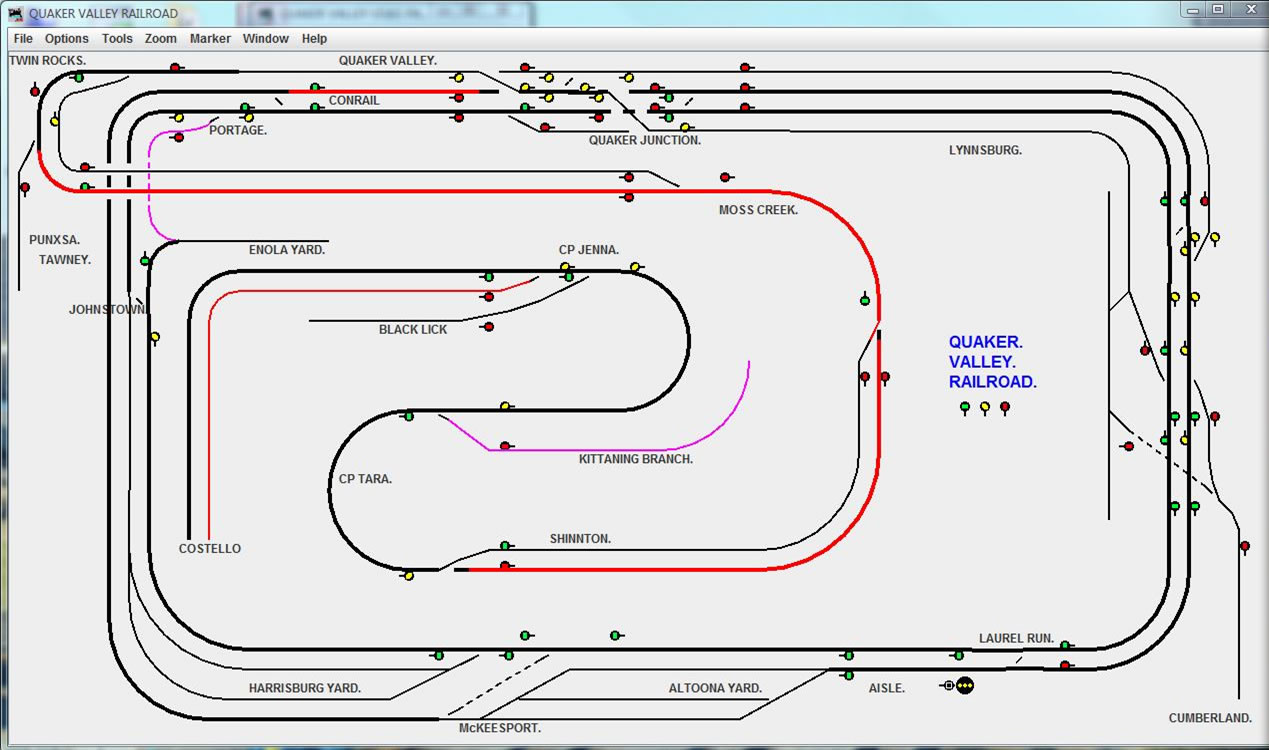Select the ALTOONA YARD label
The image size is (1269, 750).
(715, 689)
